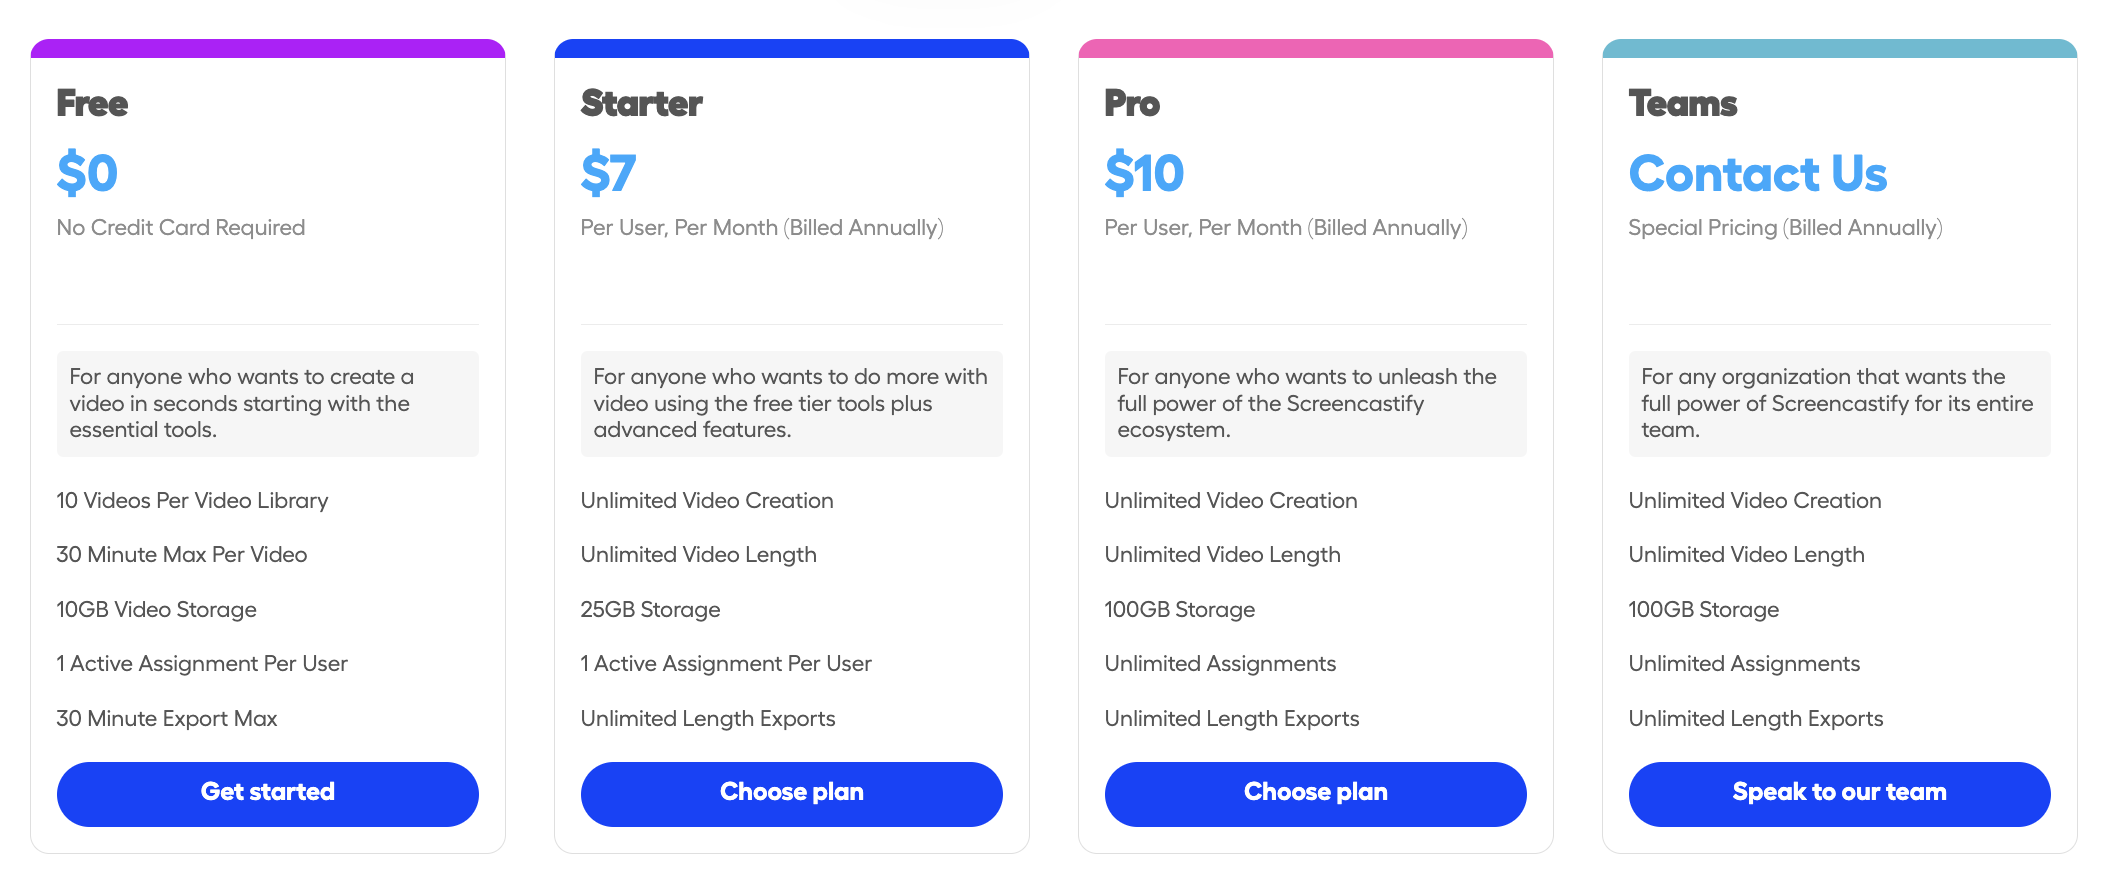Select the Free plan title
This screenshot has width=2108, height=890.
point(92,103)
